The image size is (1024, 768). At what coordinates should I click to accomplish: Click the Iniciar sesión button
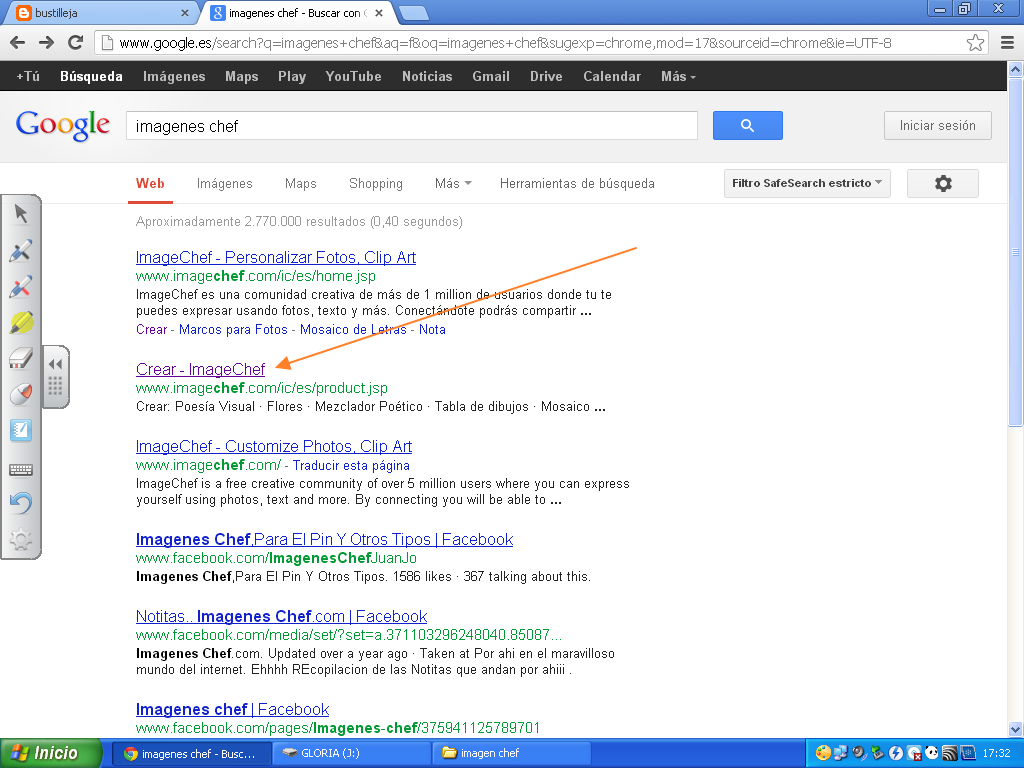click(937, 125)
